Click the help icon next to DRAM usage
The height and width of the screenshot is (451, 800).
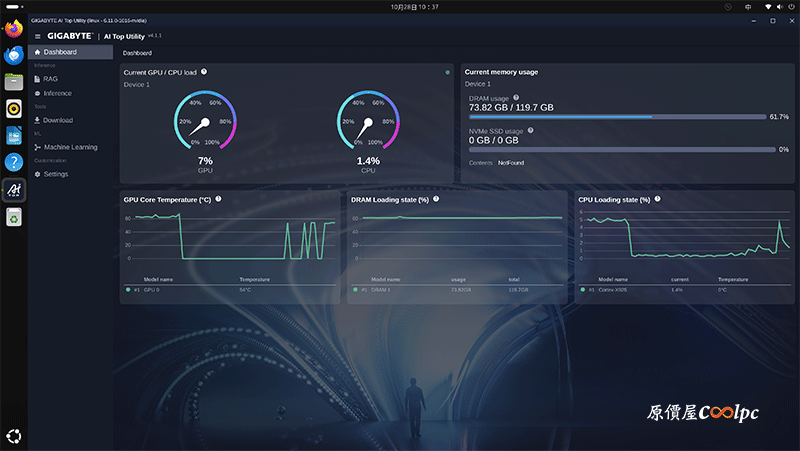tap(516, 98)
